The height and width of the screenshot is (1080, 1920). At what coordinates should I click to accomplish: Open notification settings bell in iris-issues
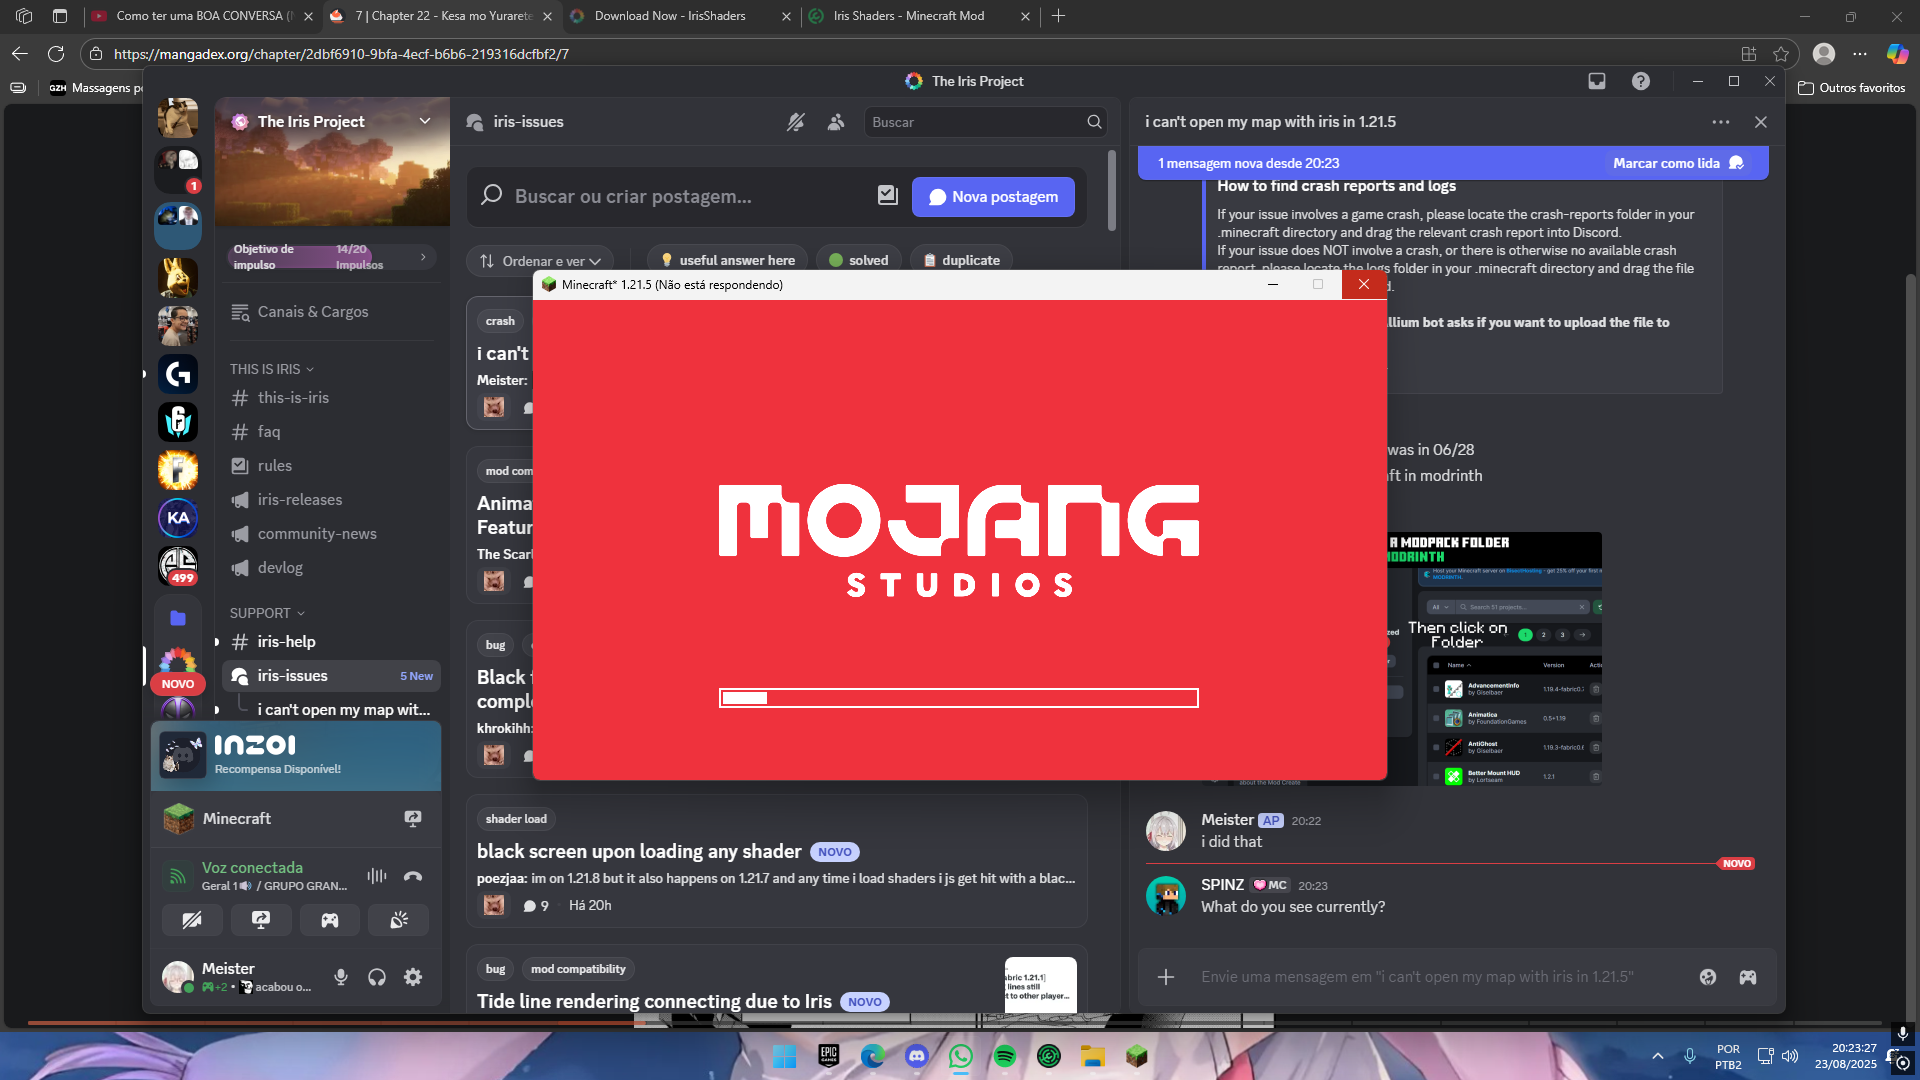pos(795,122)
